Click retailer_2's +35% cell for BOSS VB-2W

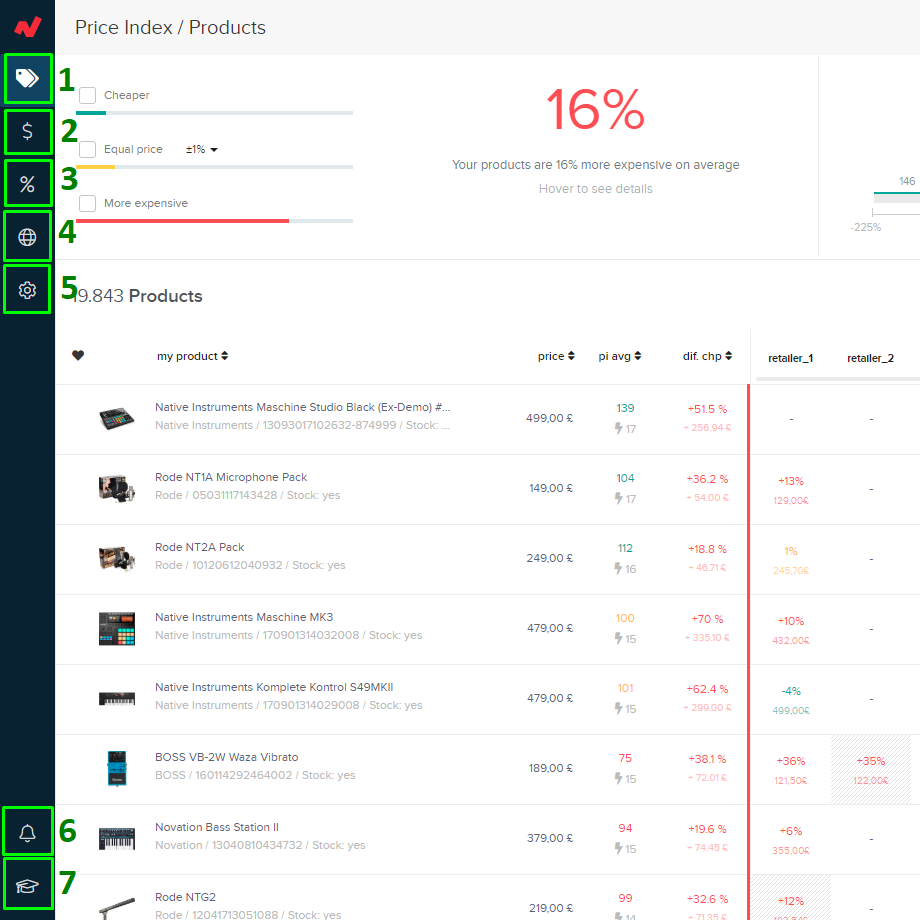[870, 769]
